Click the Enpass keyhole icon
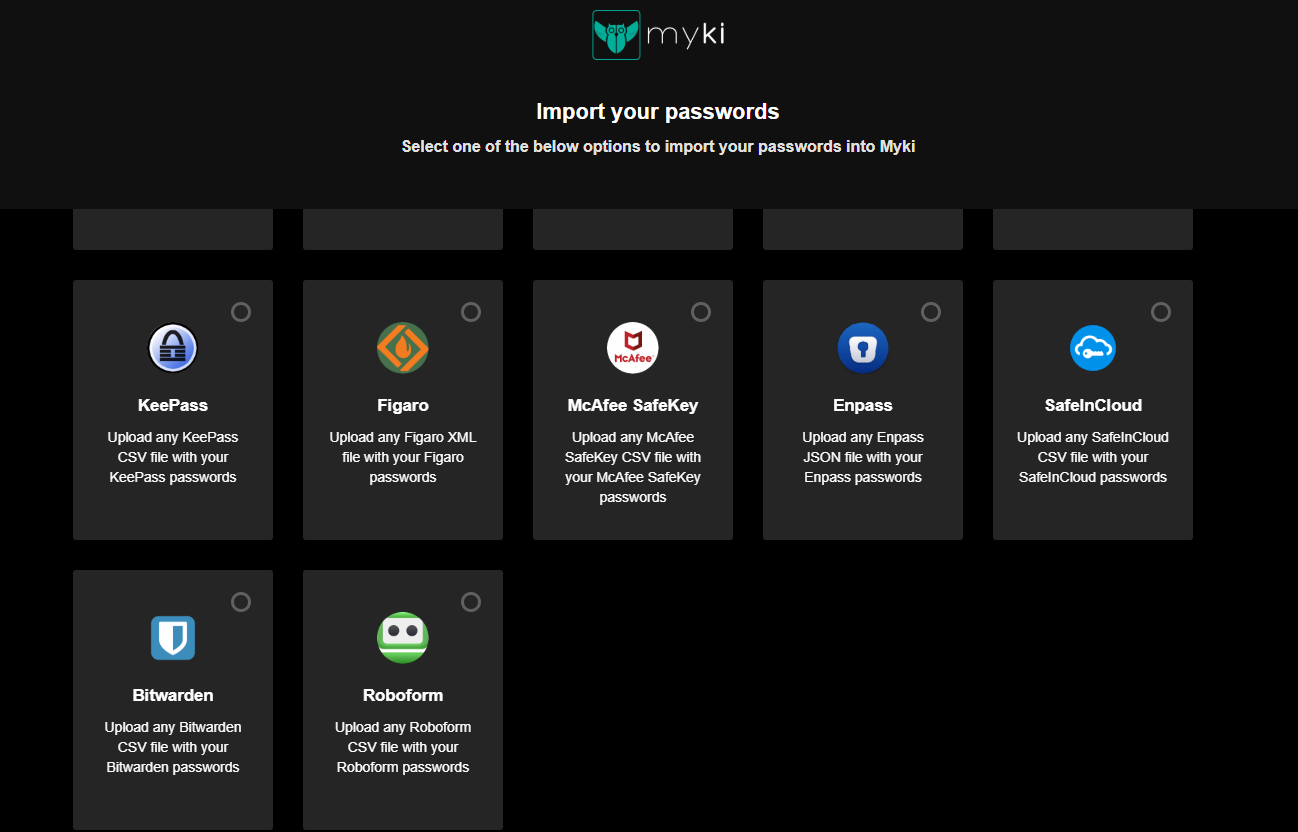Viewport: 1298px width, 832px height. point(863,348)
